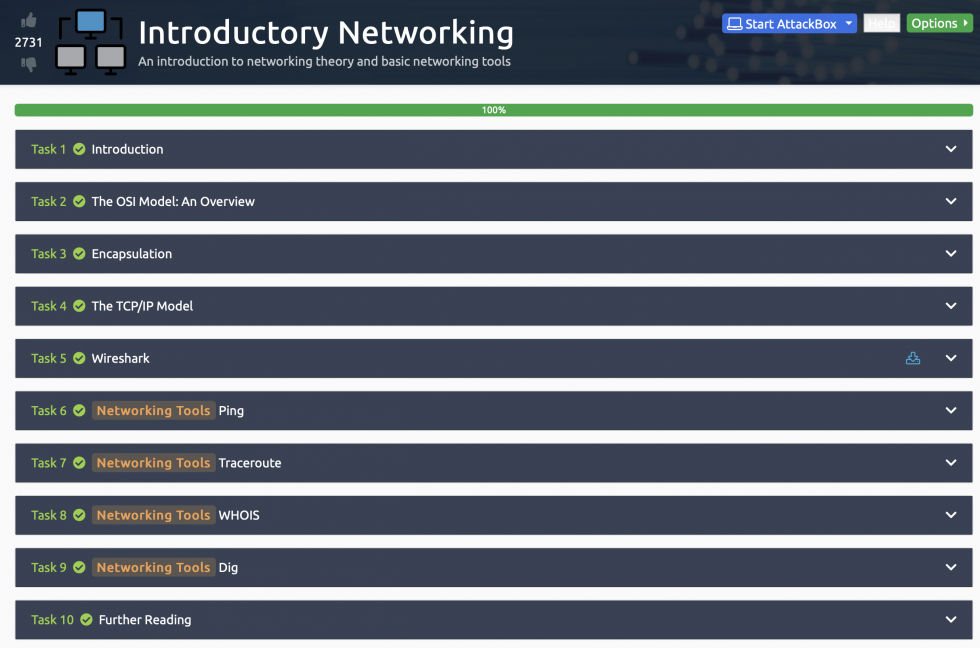Click the Encapsulation task title
The width and height of the screenshot is (980, 648).
[x=132, y=254]
